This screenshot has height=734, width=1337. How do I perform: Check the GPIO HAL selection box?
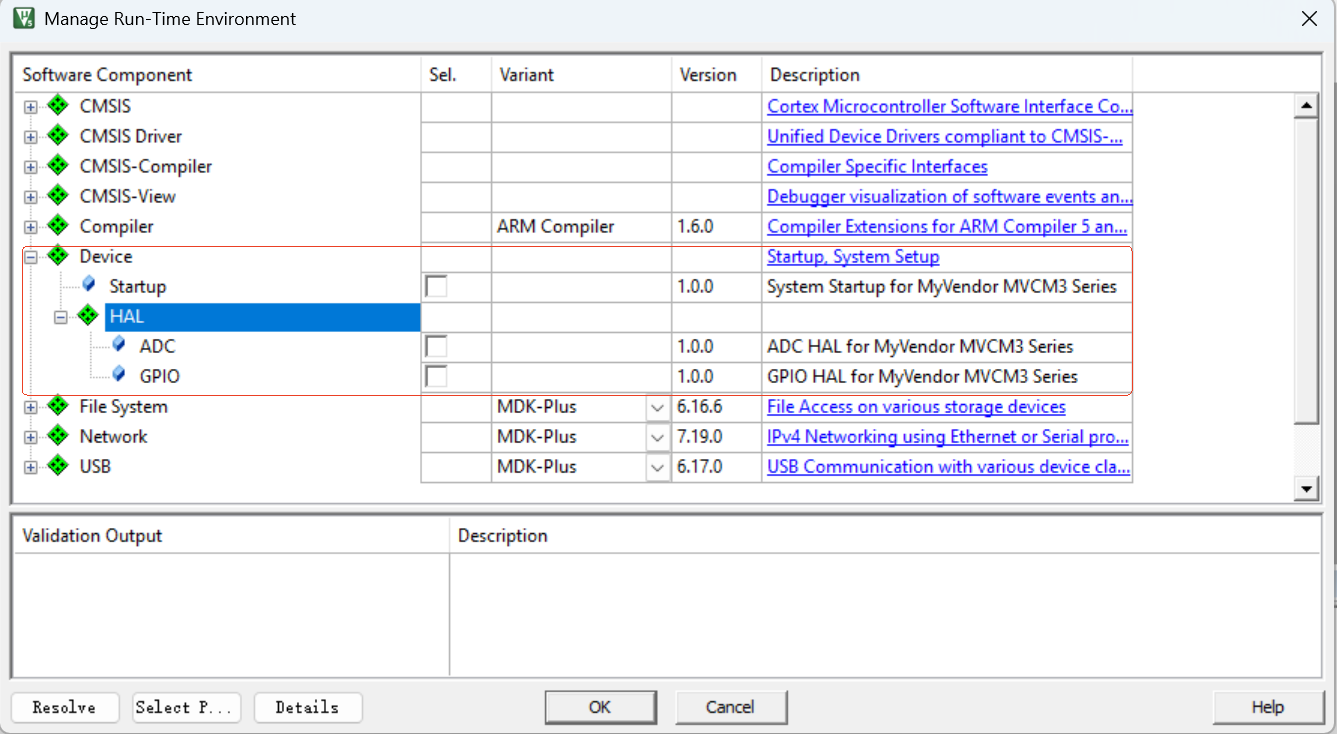(x=436, y=377)
